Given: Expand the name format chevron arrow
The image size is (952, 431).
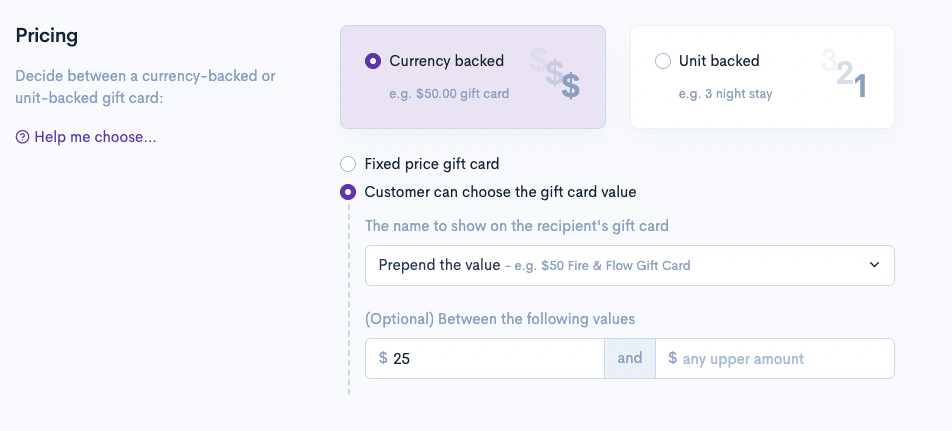Looking at the screenshot, I should click(874, 265).
